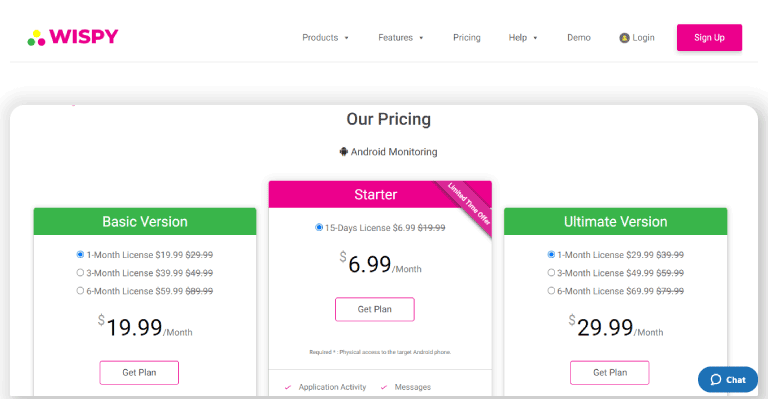Select Ultimate 3-Month License option
Viewport: 768px width, 399px height.
click(x=551, y=273)
